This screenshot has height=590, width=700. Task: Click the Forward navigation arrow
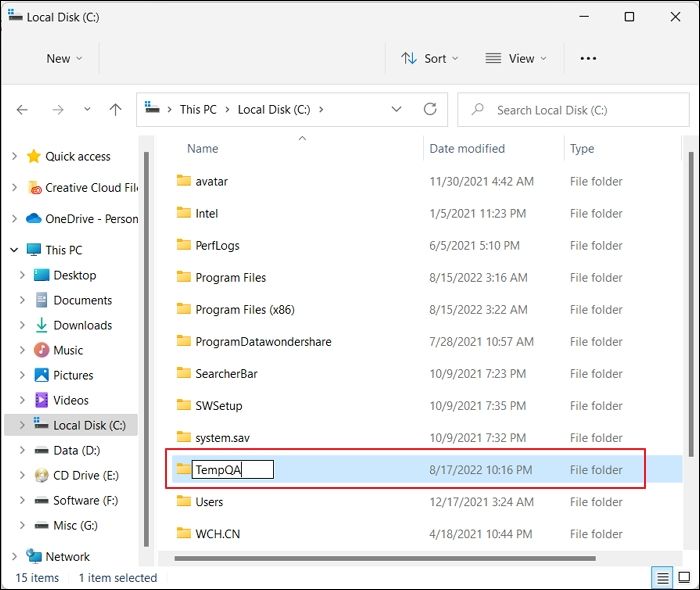pyautogui.click(x=58, y=110)
